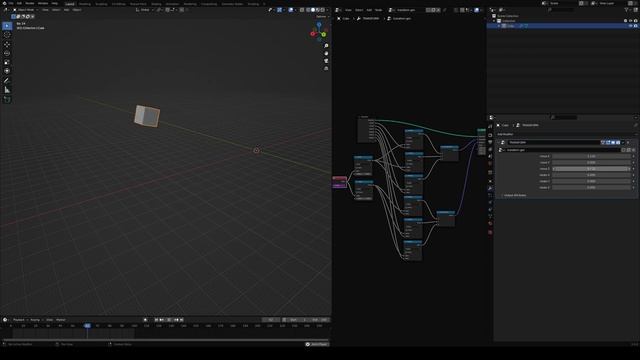Switch to the Modeling workspace tab
The height and width of the screenshot is (360, 640).
tap(85, 4)
